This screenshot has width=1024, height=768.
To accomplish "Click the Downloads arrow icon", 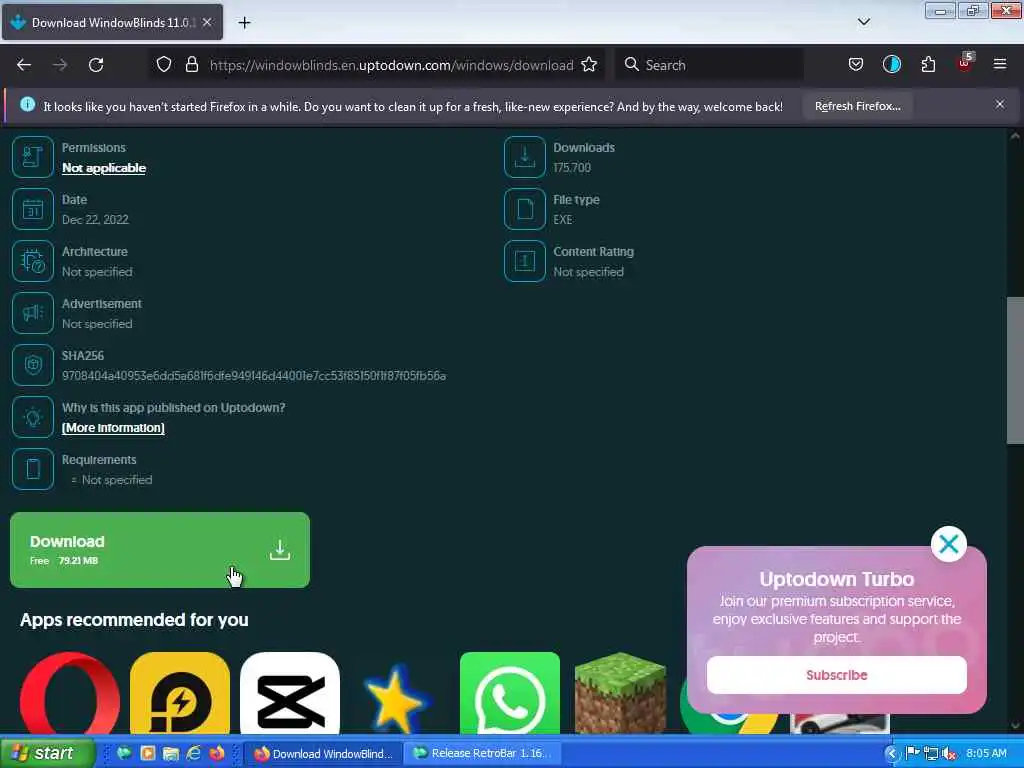I will [524, 157].
